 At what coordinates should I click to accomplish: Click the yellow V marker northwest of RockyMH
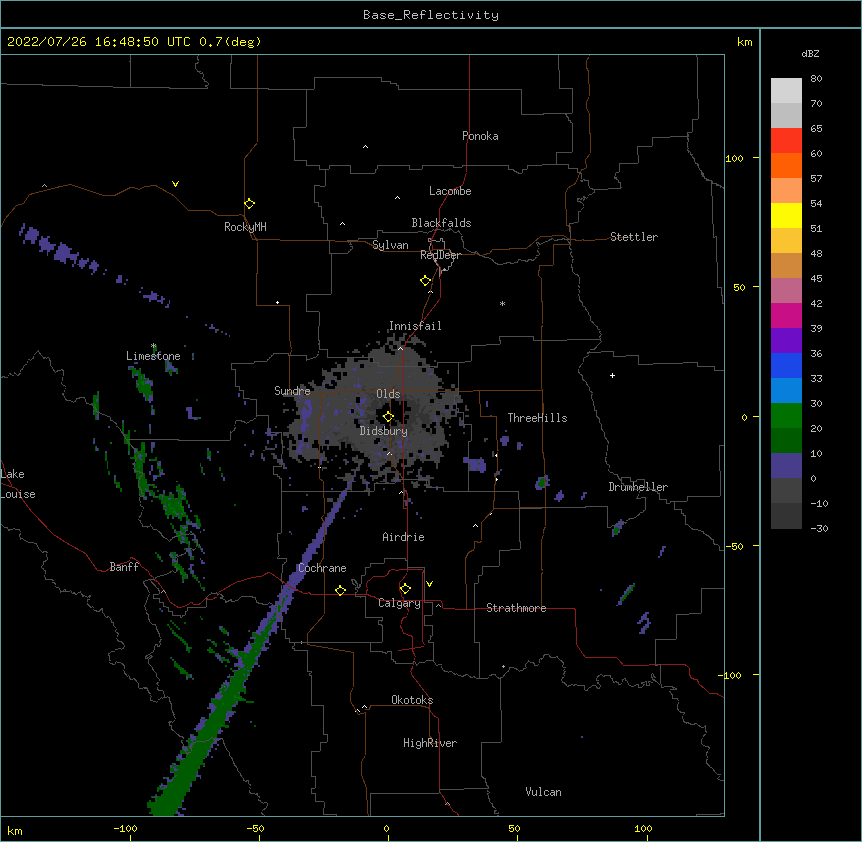click(x=175, y=184)
